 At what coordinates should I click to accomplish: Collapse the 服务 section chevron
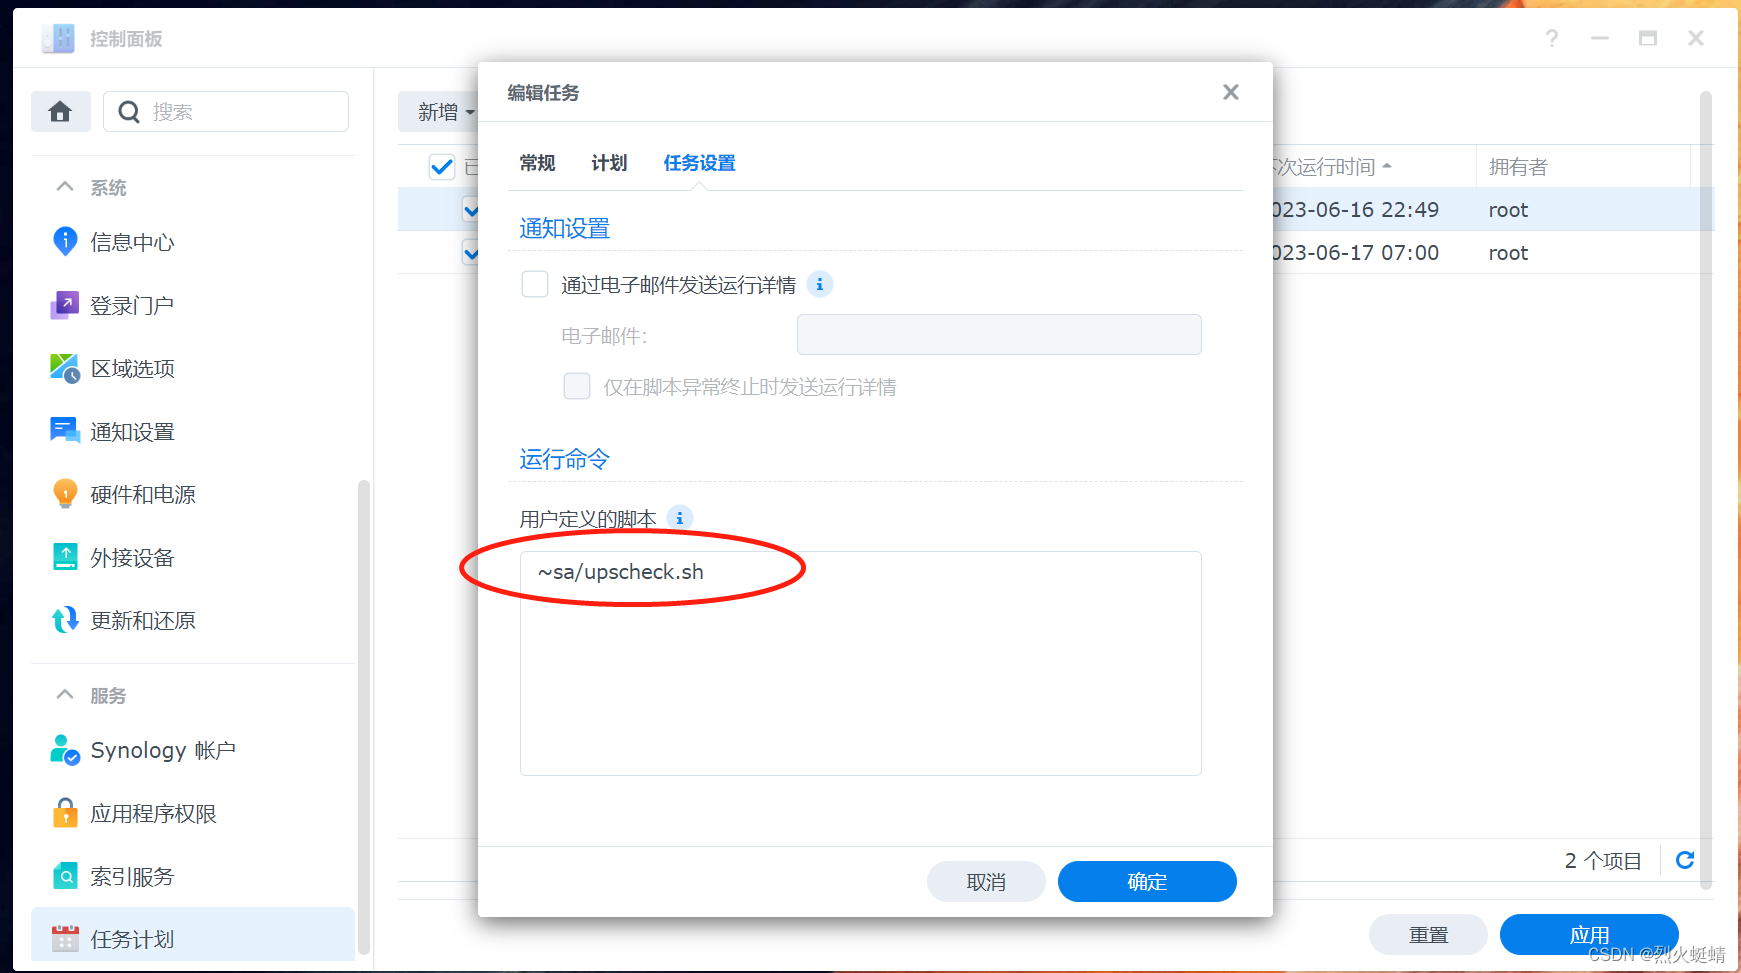[65, 695]
